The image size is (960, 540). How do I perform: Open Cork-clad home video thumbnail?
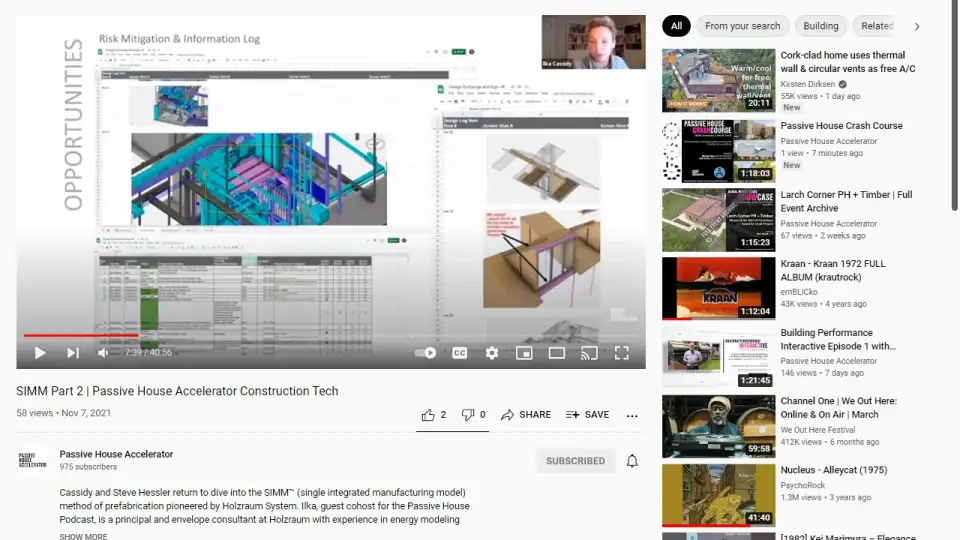tap(718, 80)
